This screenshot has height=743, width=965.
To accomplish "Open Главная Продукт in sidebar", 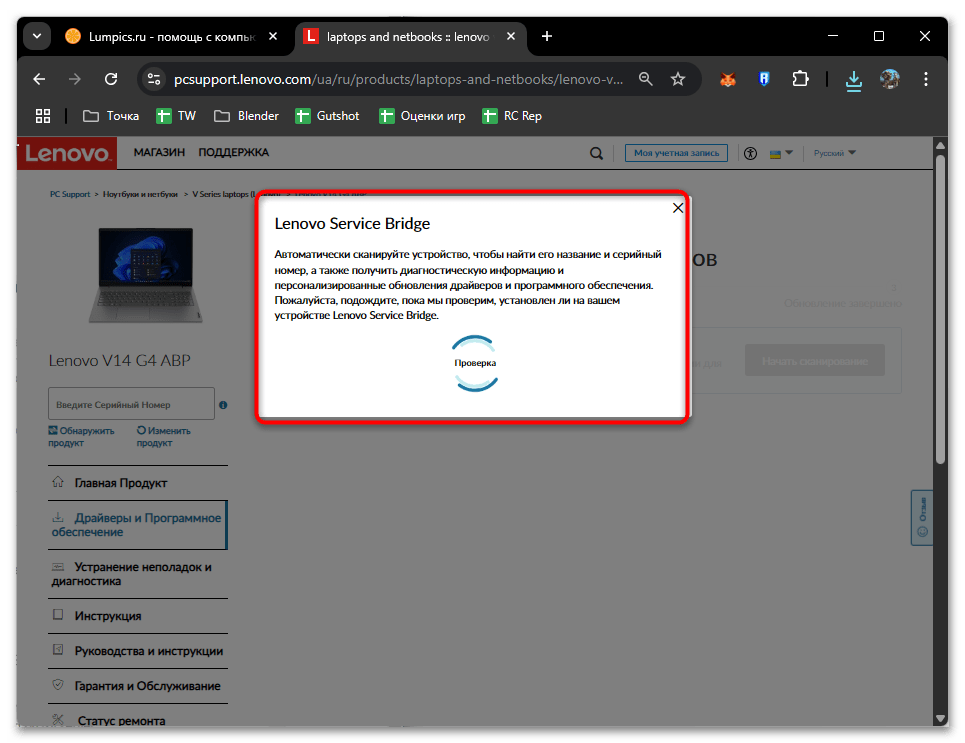I will pos(138,483).
